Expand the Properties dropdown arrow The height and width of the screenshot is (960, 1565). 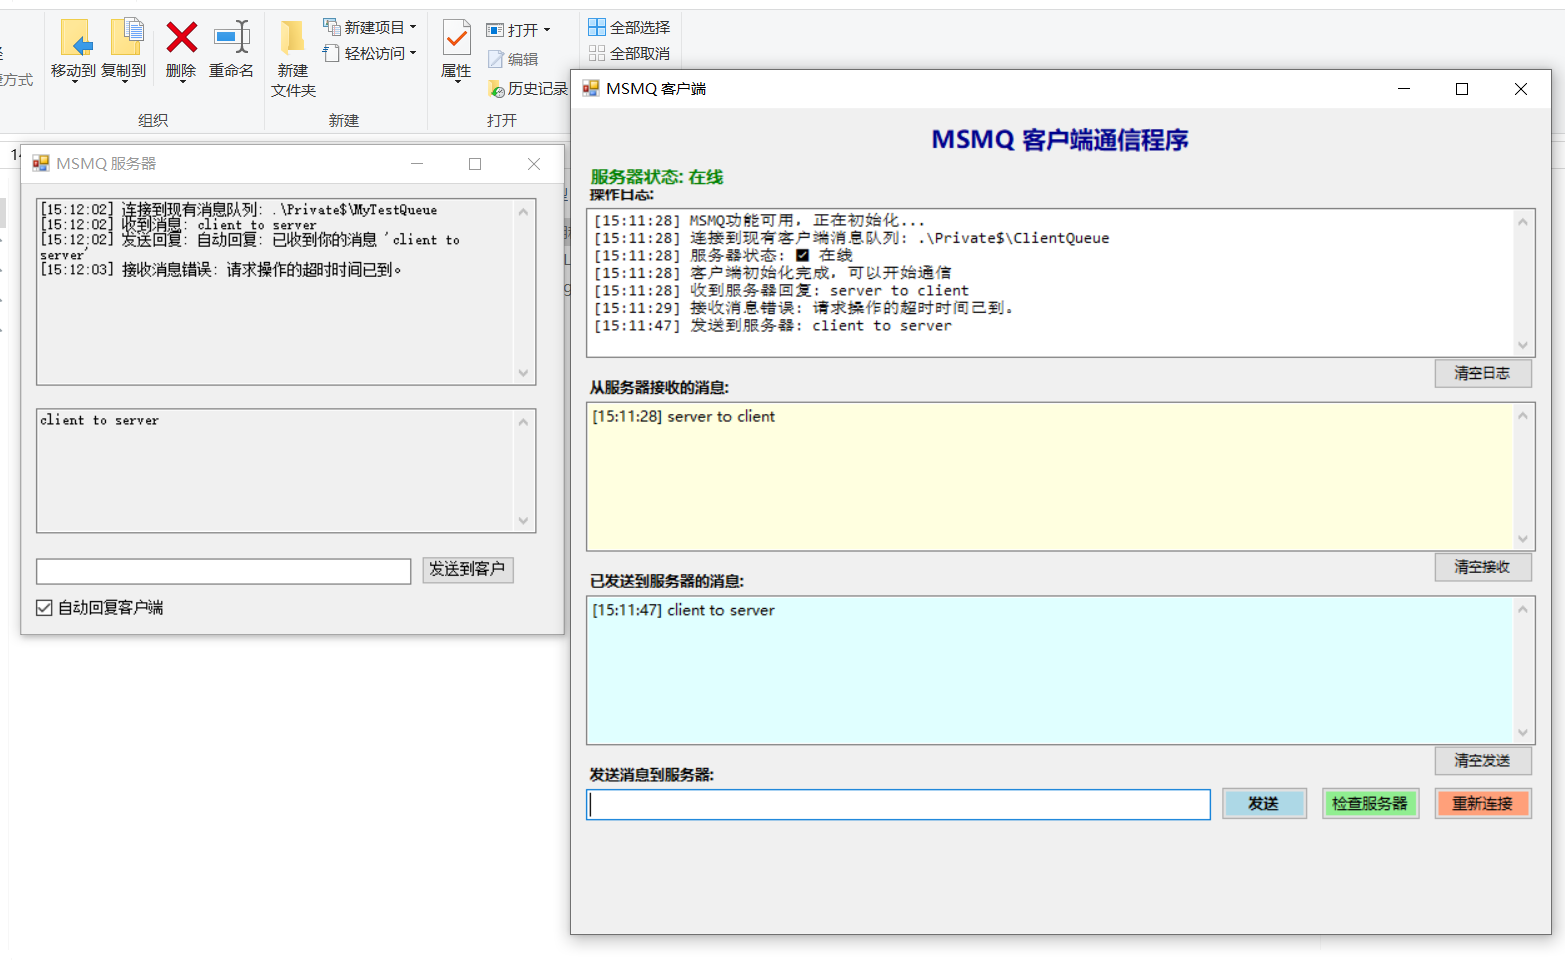click(x=457, y=82)
